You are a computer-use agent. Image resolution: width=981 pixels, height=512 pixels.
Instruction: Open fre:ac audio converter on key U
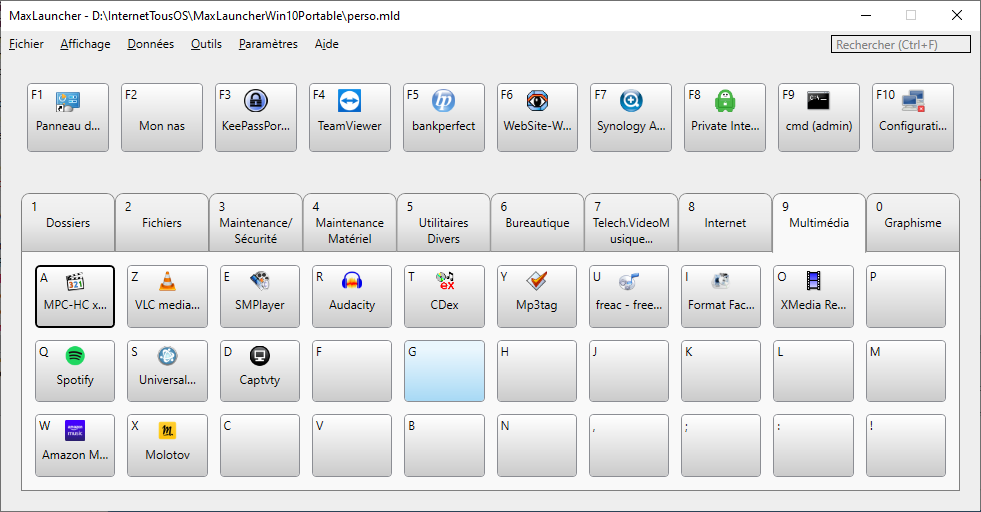[x=629, y=296]
